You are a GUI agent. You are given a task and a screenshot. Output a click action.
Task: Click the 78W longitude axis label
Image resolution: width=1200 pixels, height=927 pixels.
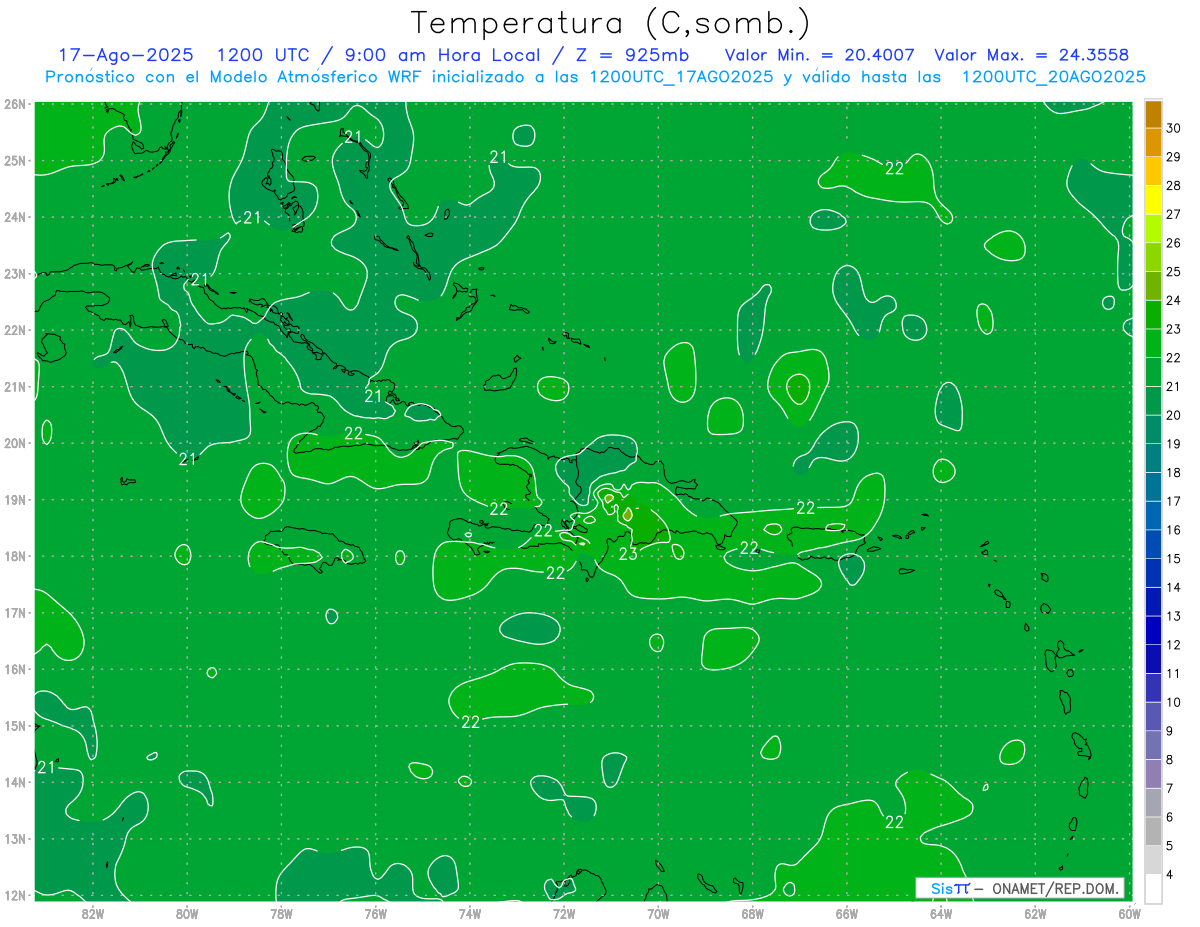coord(281,913)
